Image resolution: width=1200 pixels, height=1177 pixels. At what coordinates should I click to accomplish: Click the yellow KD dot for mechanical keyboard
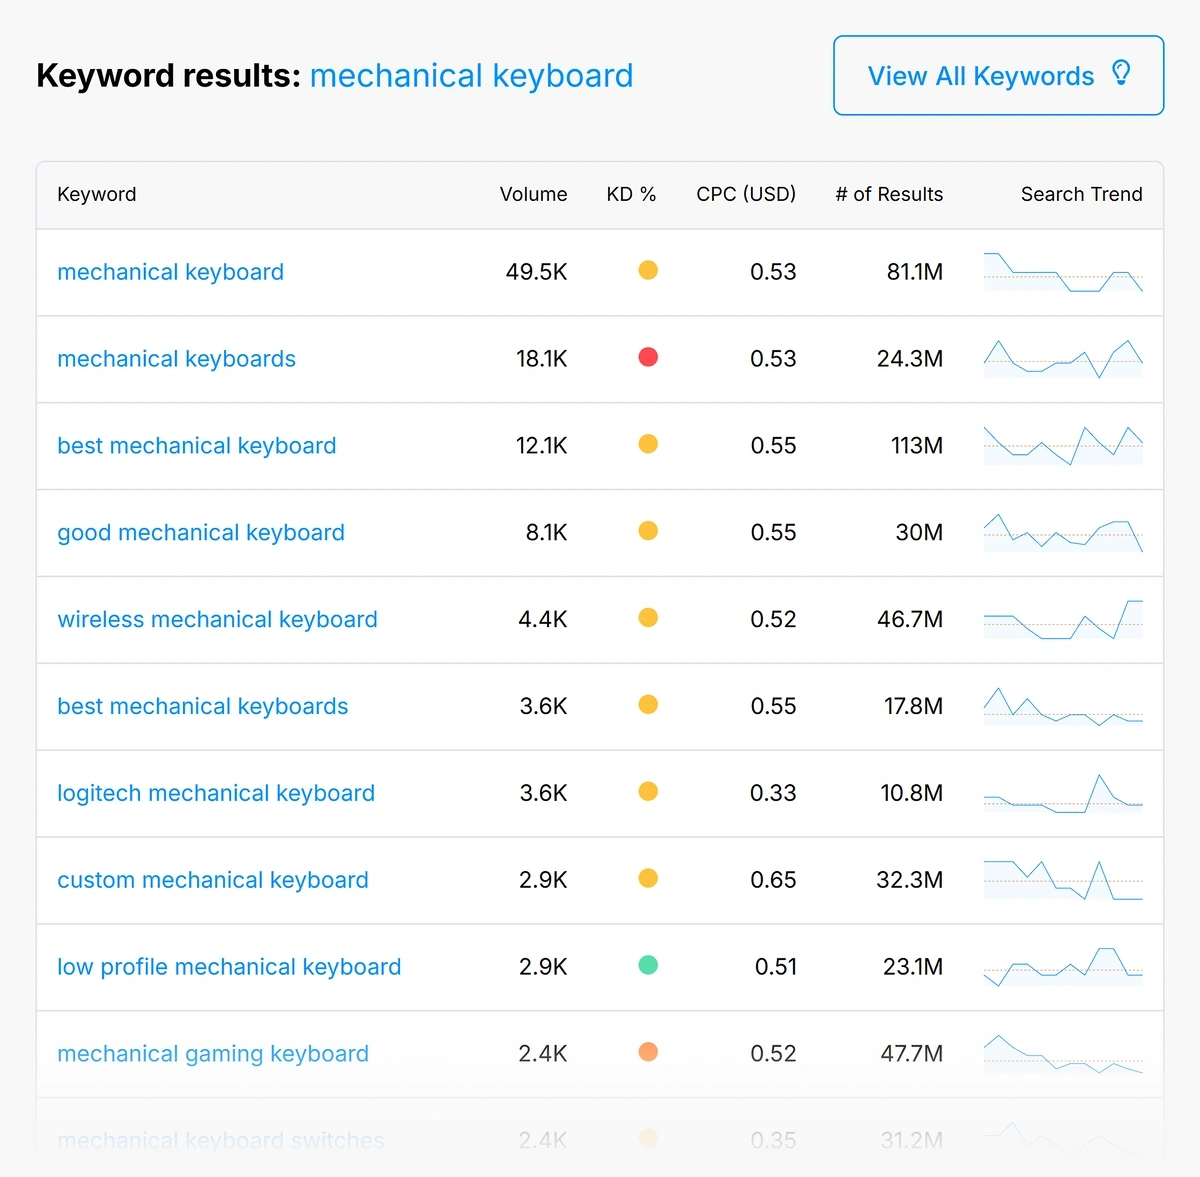pos(648,270)
